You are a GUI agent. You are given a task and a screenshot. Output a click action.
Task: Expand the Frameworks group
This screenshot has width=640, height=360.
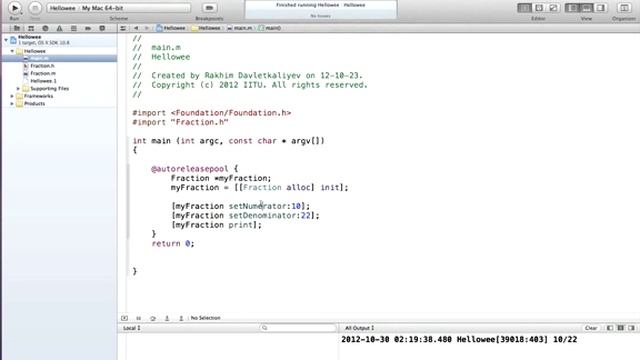pos(12,96)
